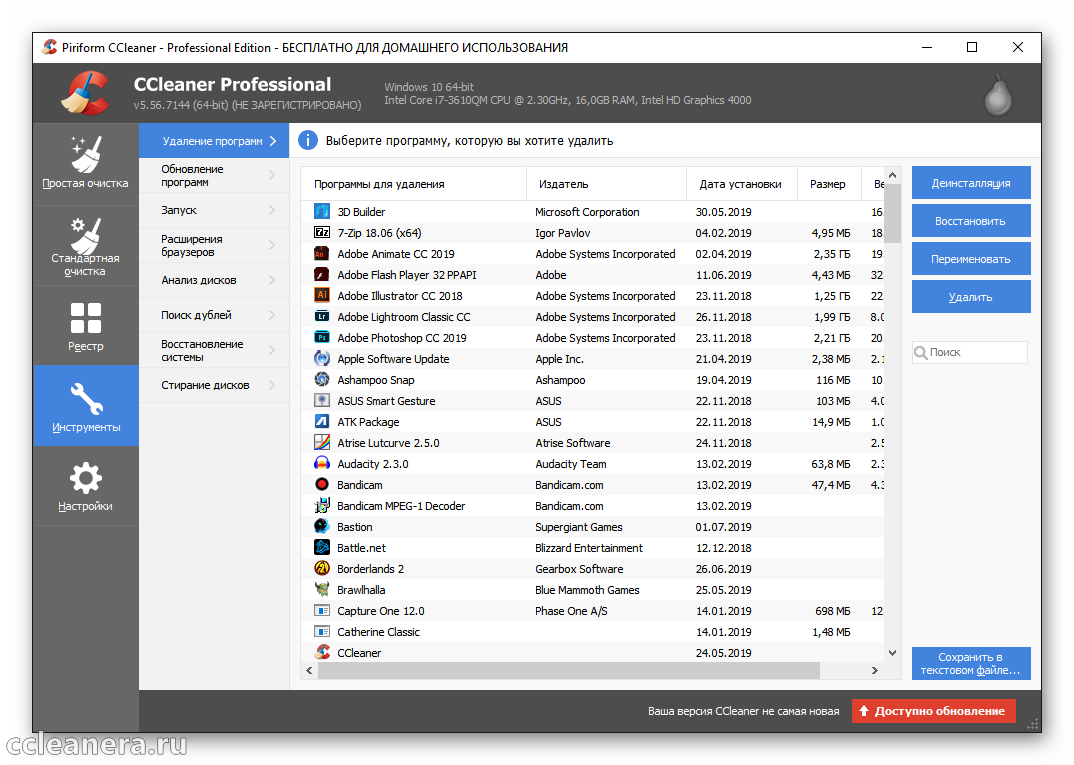Viewport: 1074px width, 765px height.
Task: Click the Adobe Photoshop CC 2019 icon
Action: pos(322,338)
